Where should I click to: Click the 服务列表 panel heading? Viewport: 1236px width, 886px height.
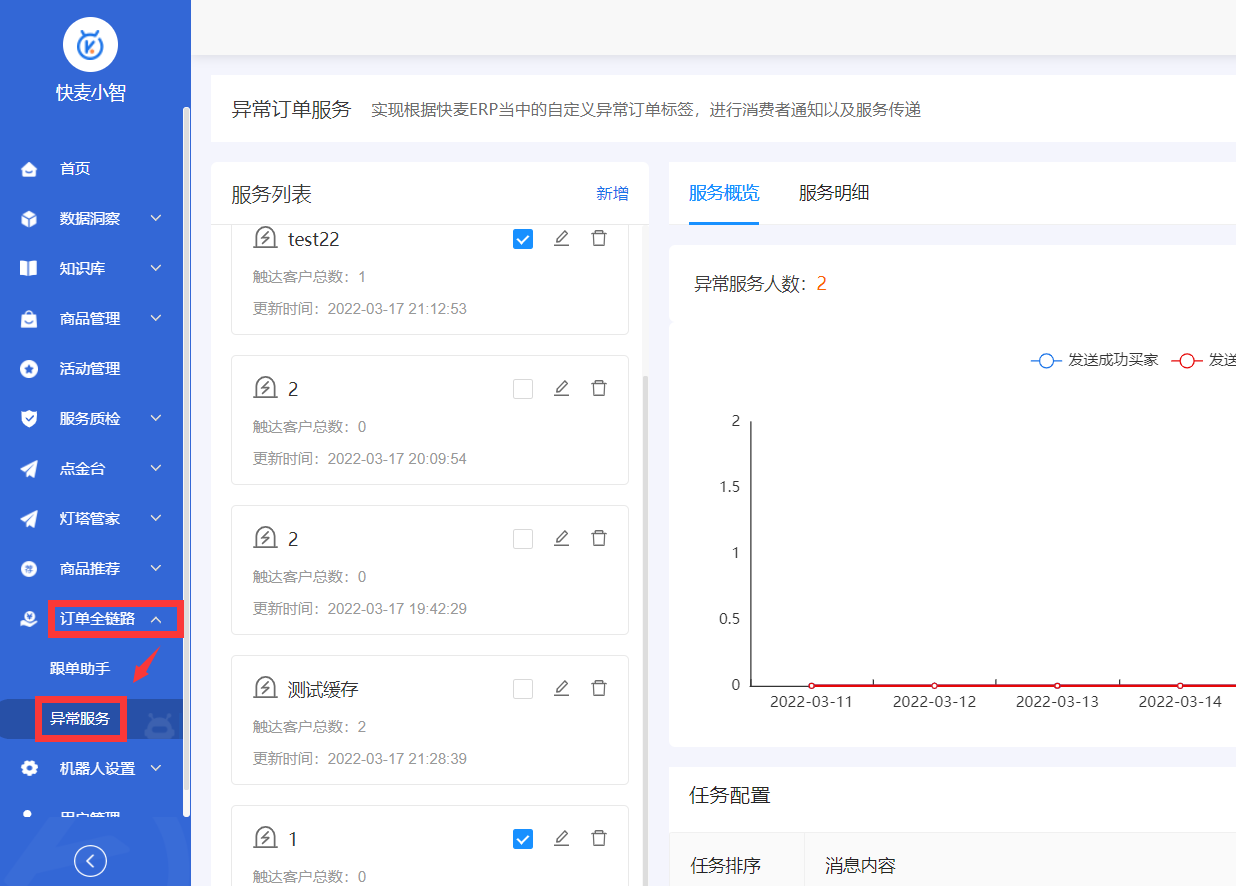click(271, 195)
